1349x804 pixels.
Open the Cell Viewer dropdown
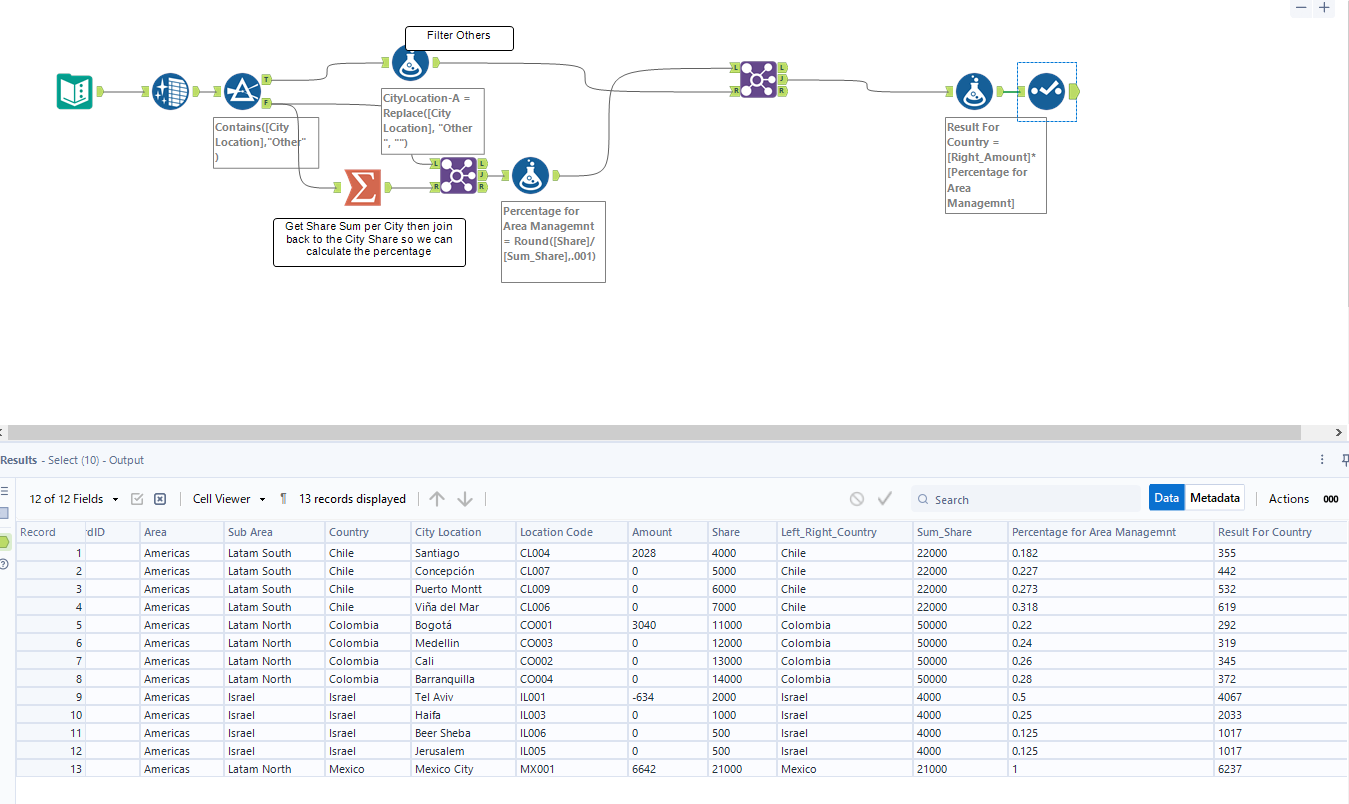(227, 498)
